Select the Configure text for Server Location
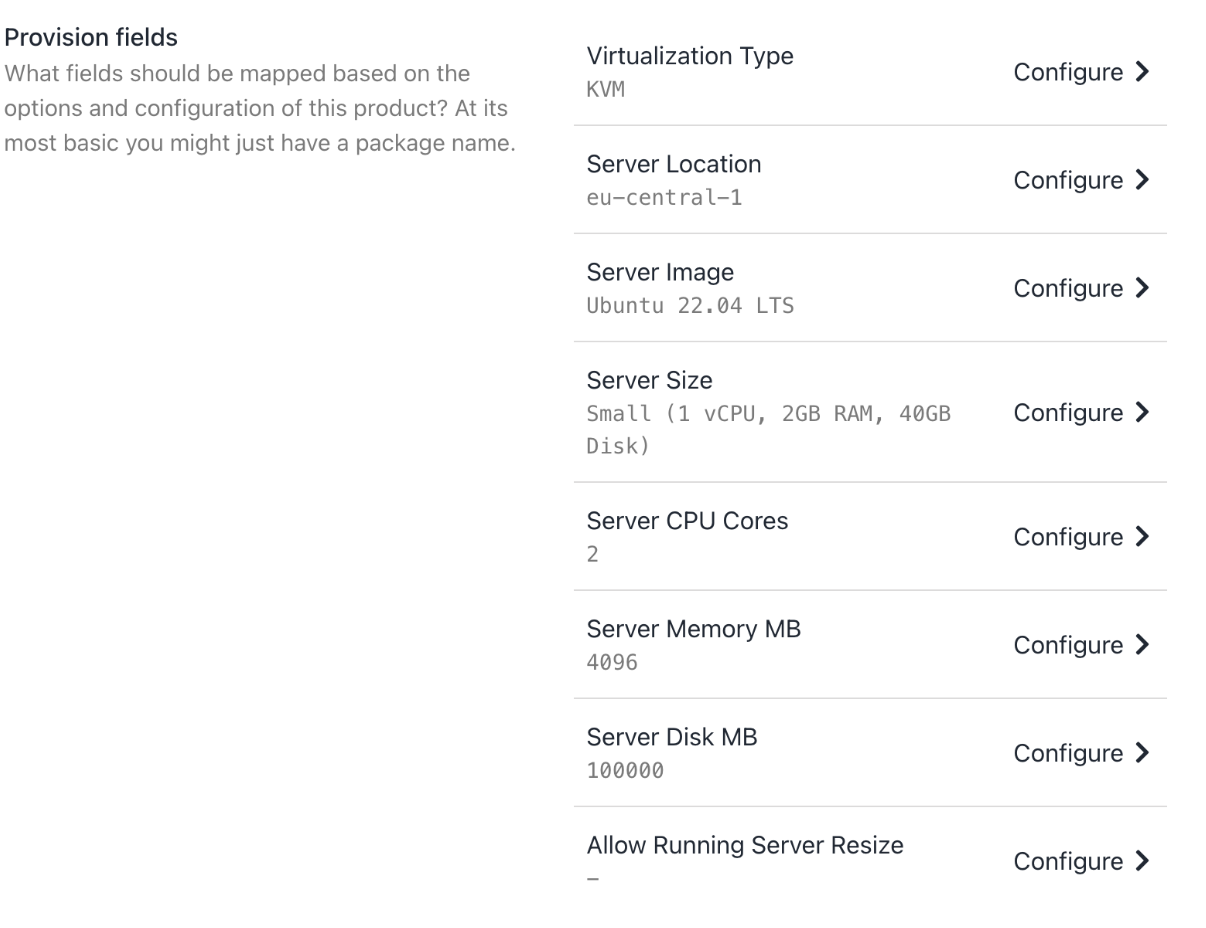The image size is (1206, 928). [1068, 180]
